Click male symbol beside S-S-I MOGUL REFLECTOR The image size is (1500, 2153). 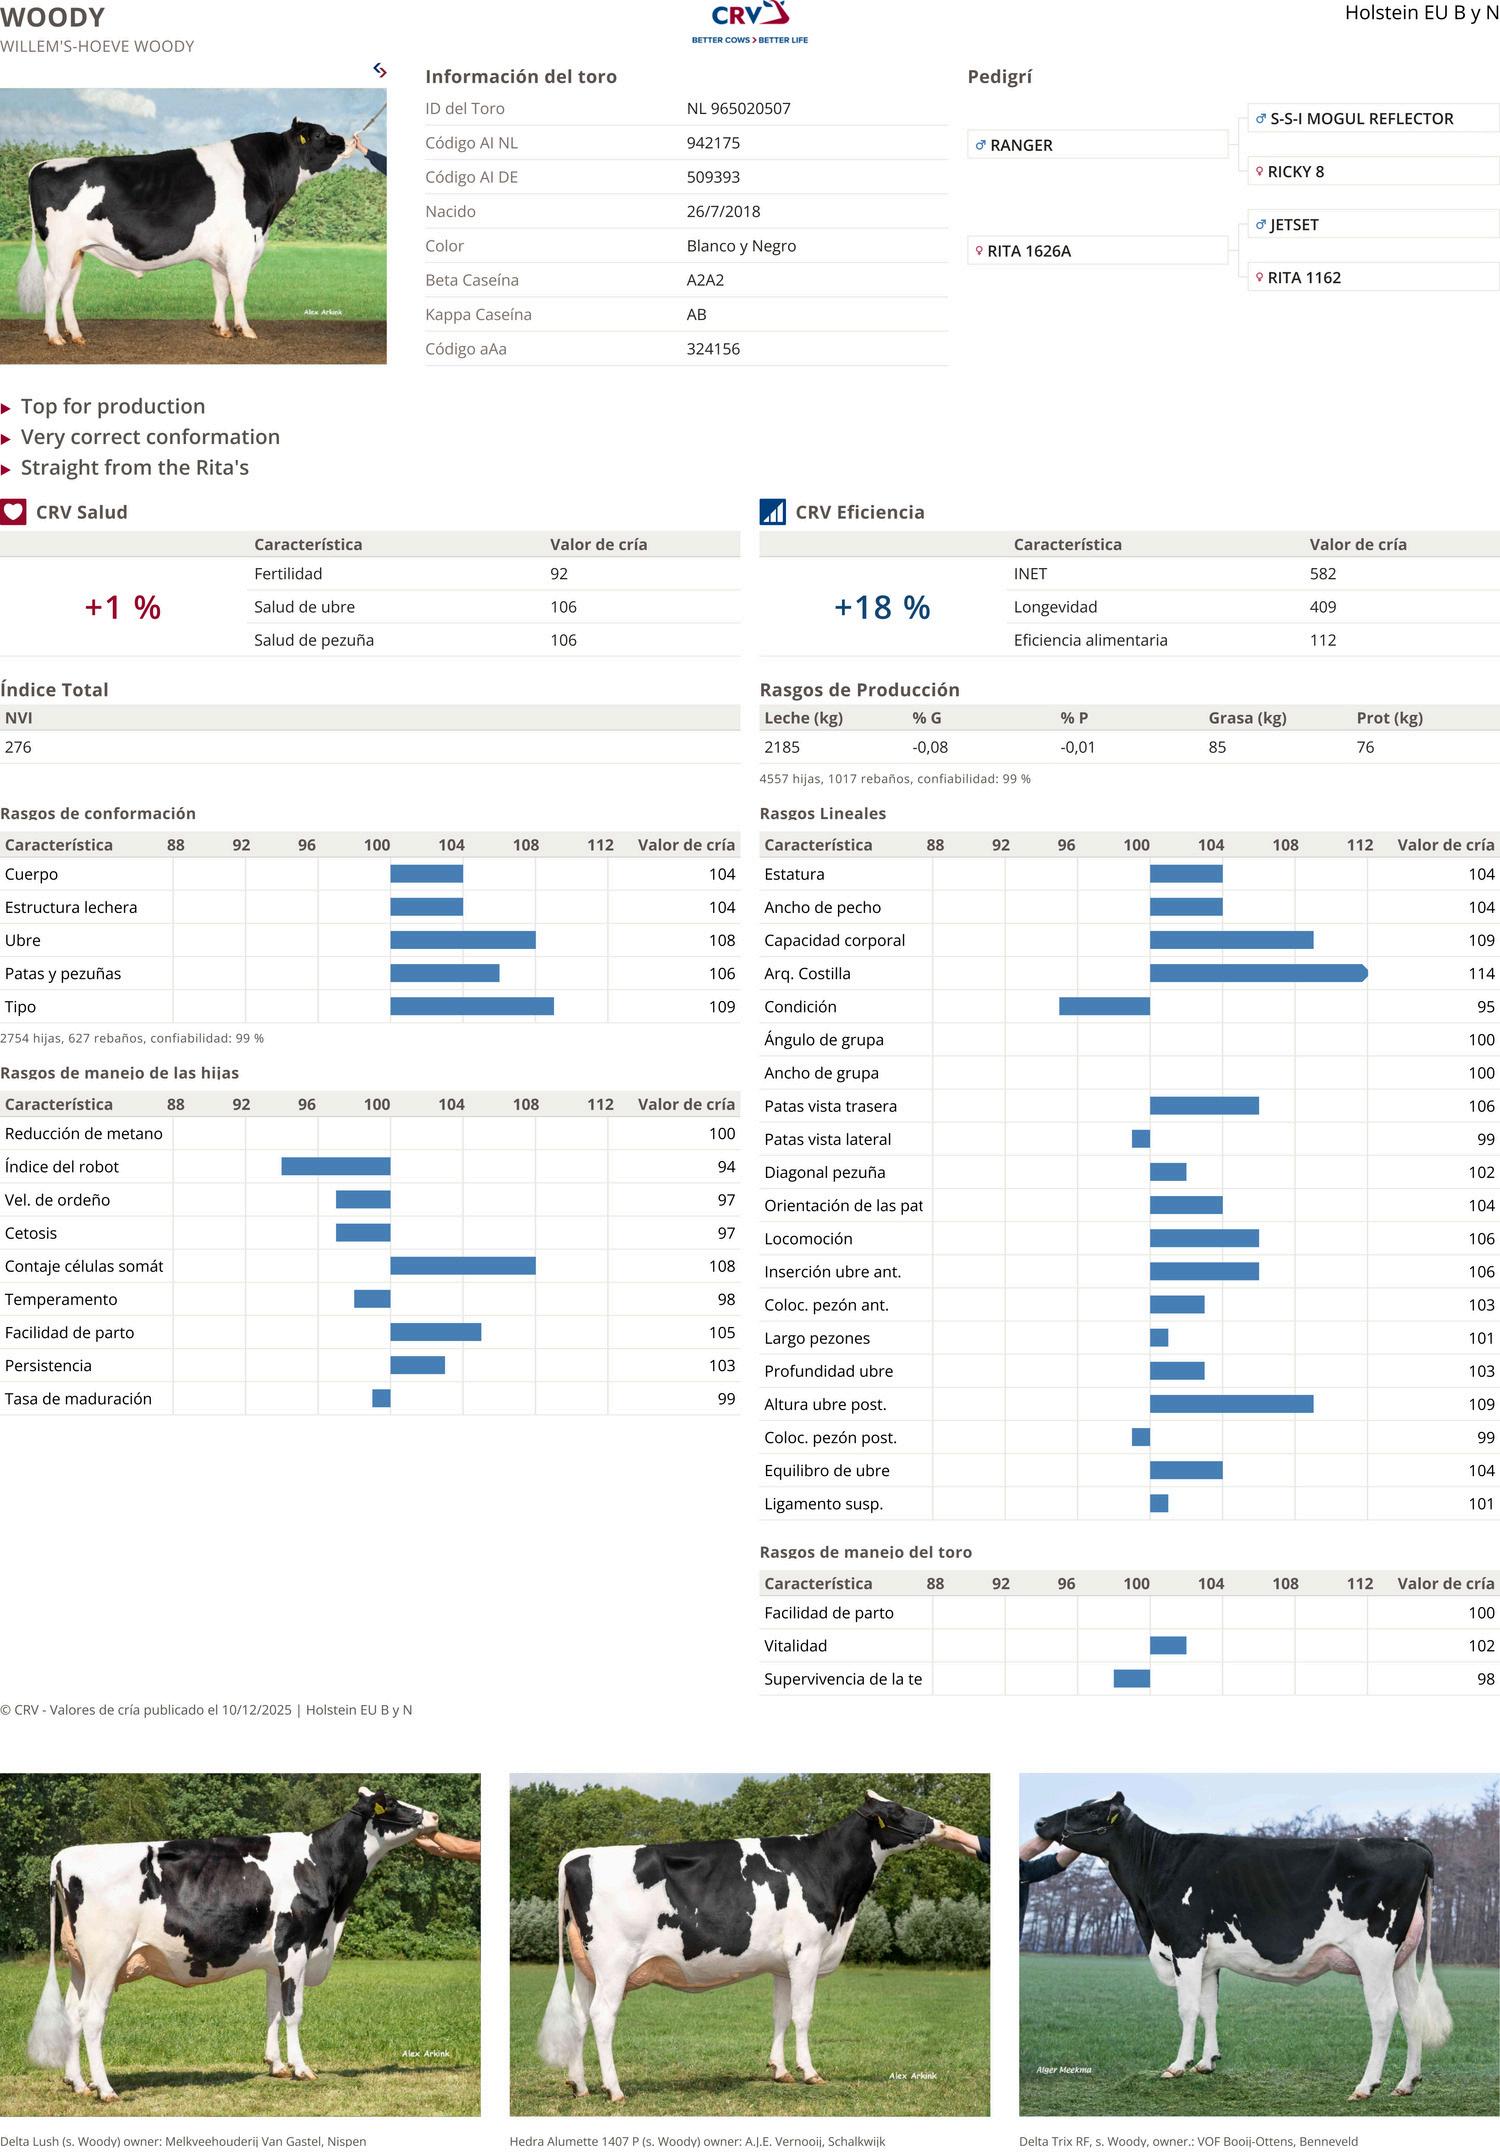pyautogui.click(x=1261, y=118)
